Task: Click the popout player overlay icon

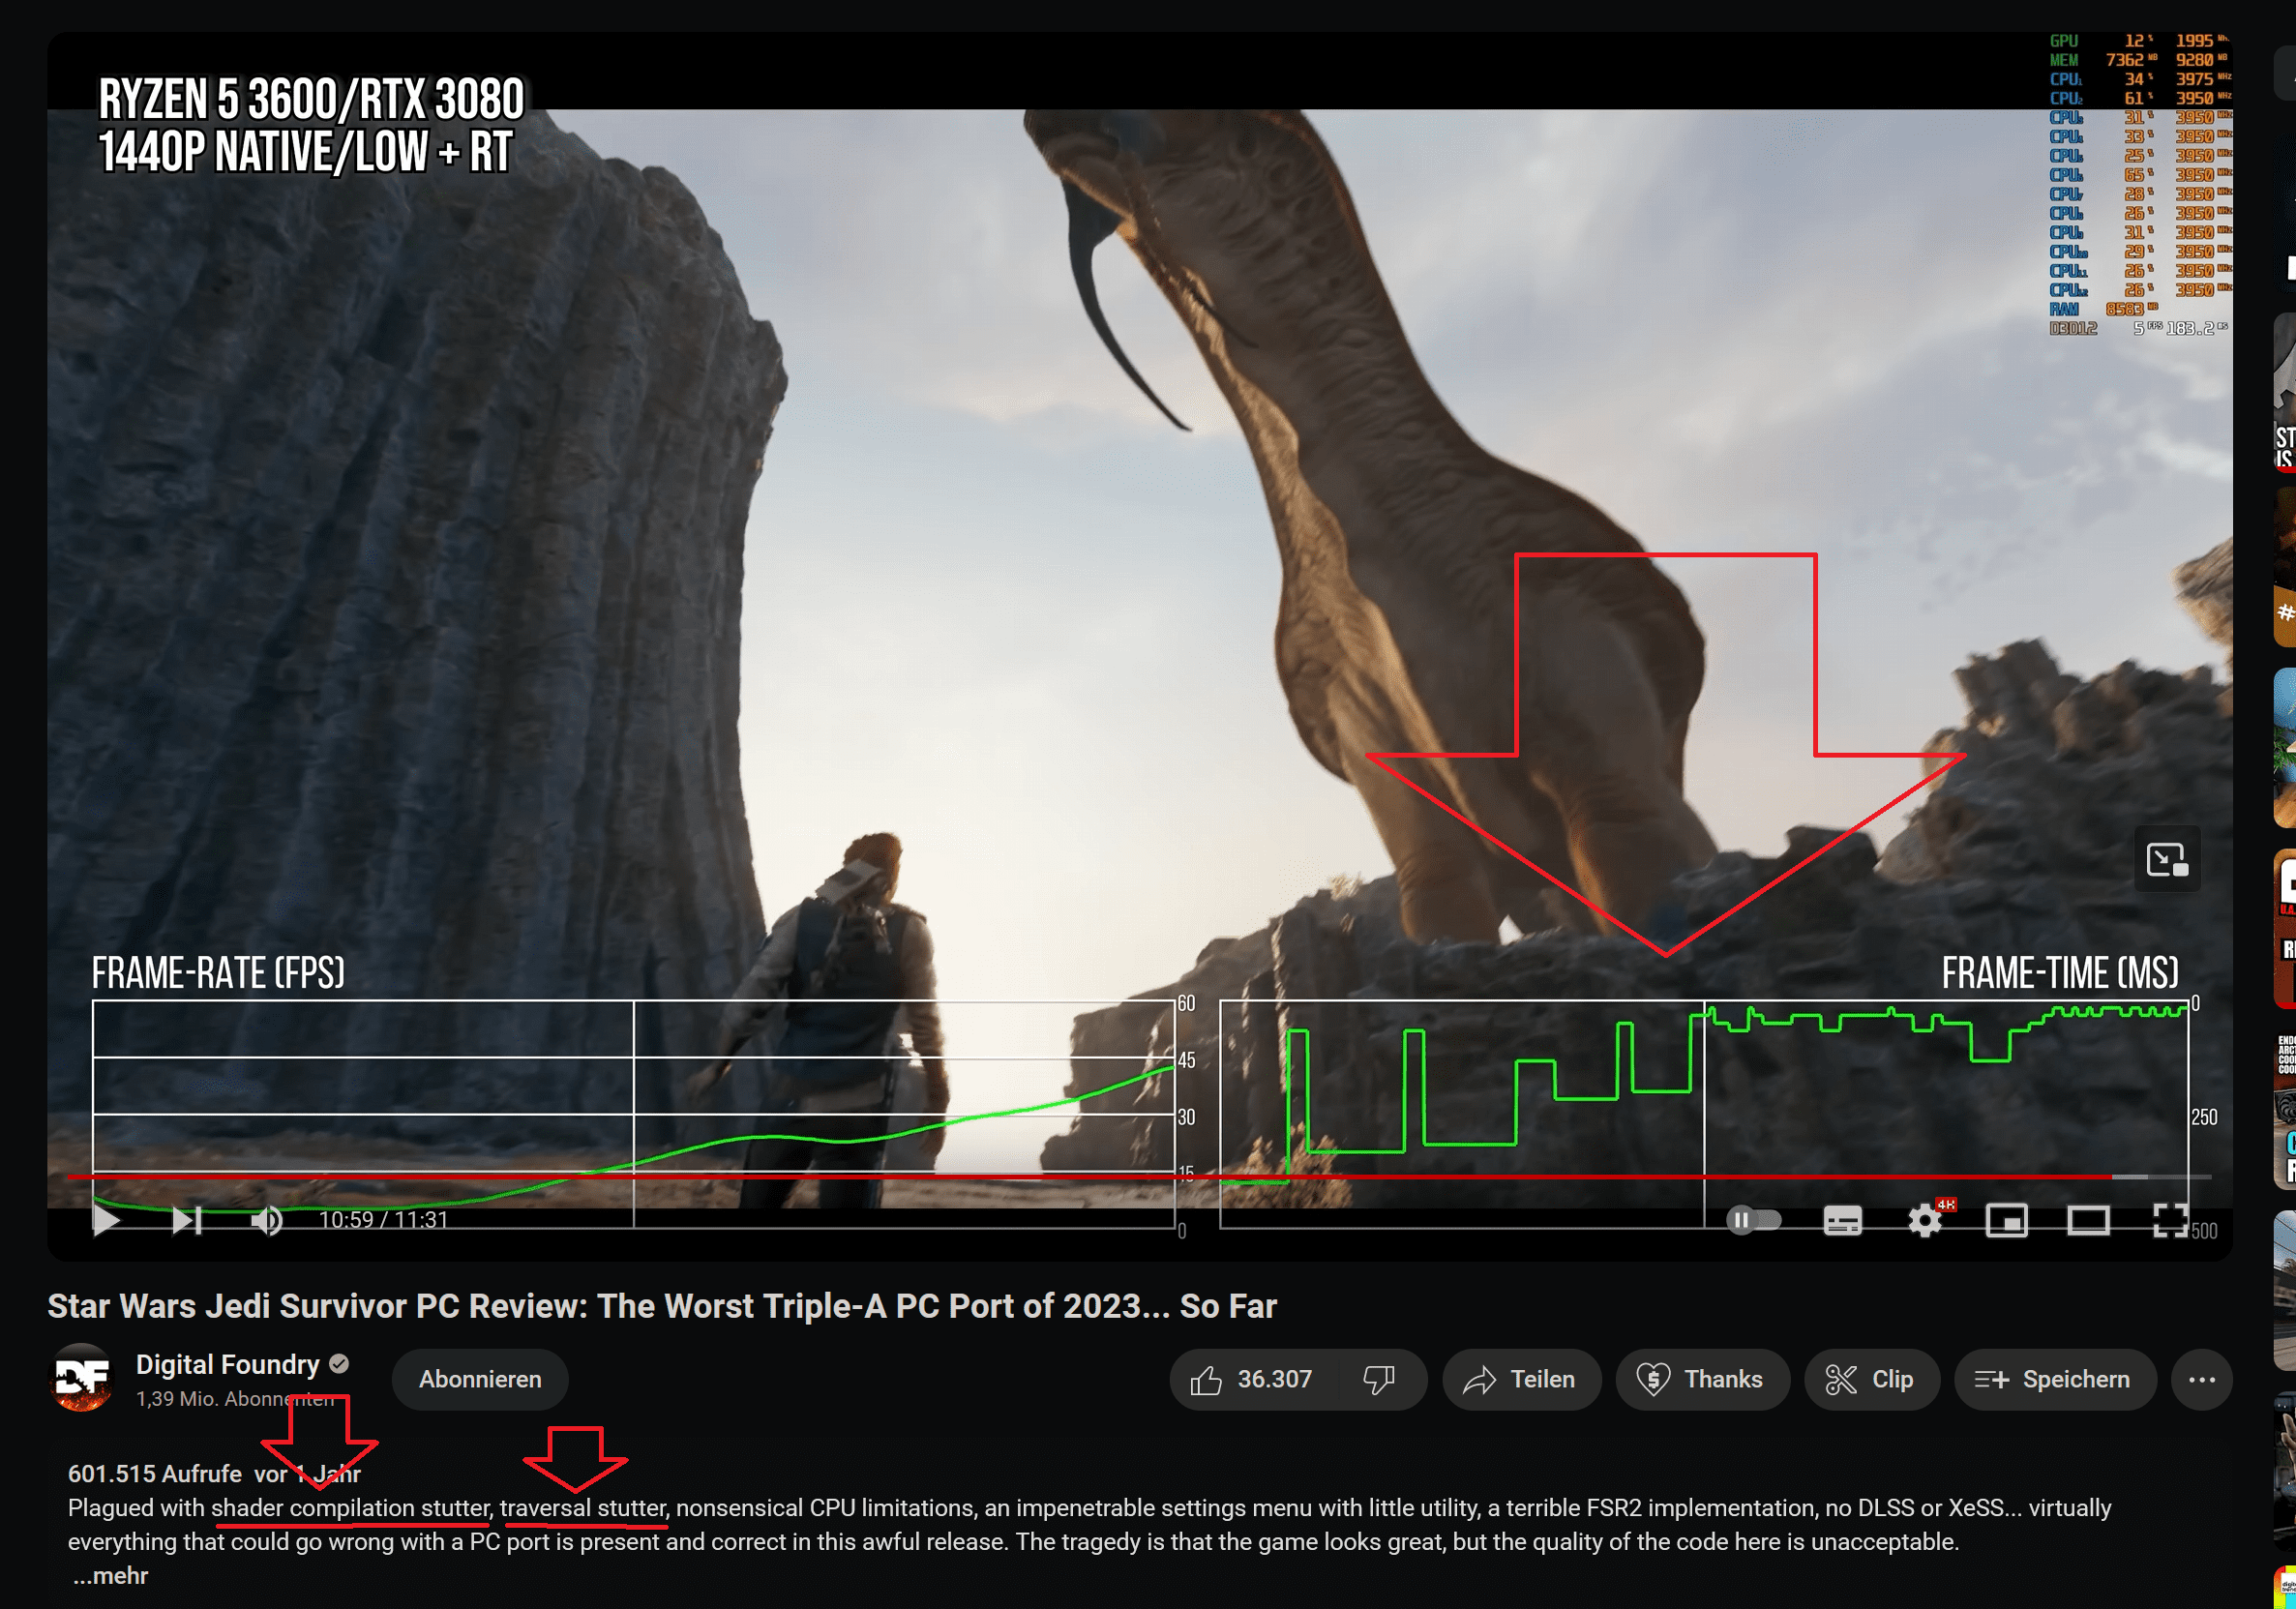Action: 2167,859
